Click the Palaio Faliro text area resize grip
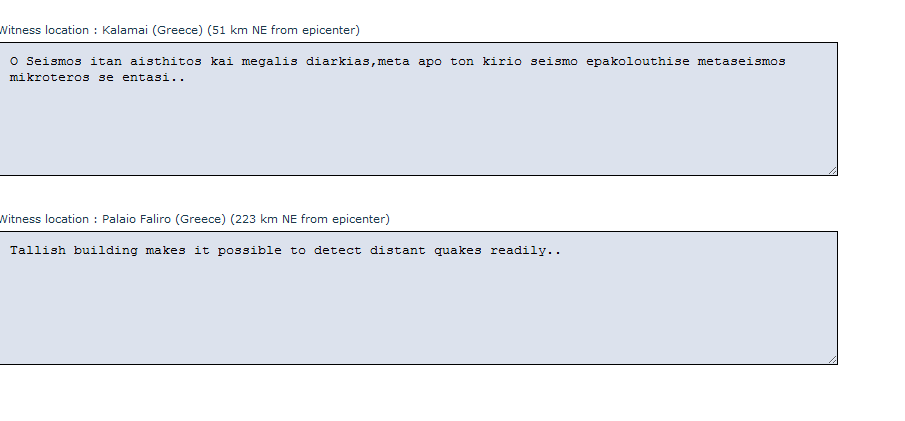This screenshot has height=421, width=905. 832,359
